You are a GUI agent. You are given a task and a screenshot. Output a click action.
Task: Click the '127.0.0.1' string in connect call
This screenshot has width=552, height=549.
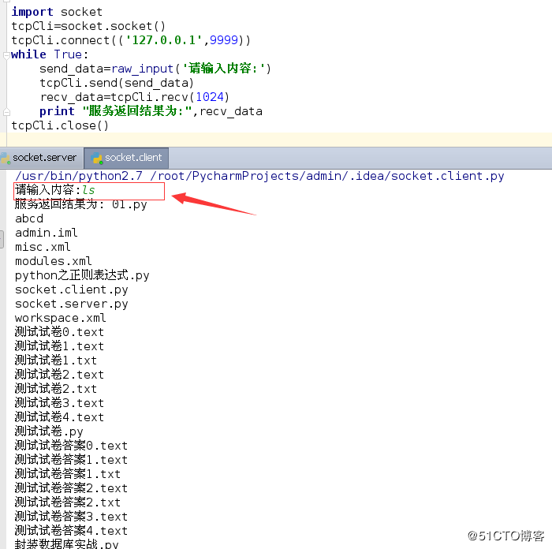click(163, 40)
